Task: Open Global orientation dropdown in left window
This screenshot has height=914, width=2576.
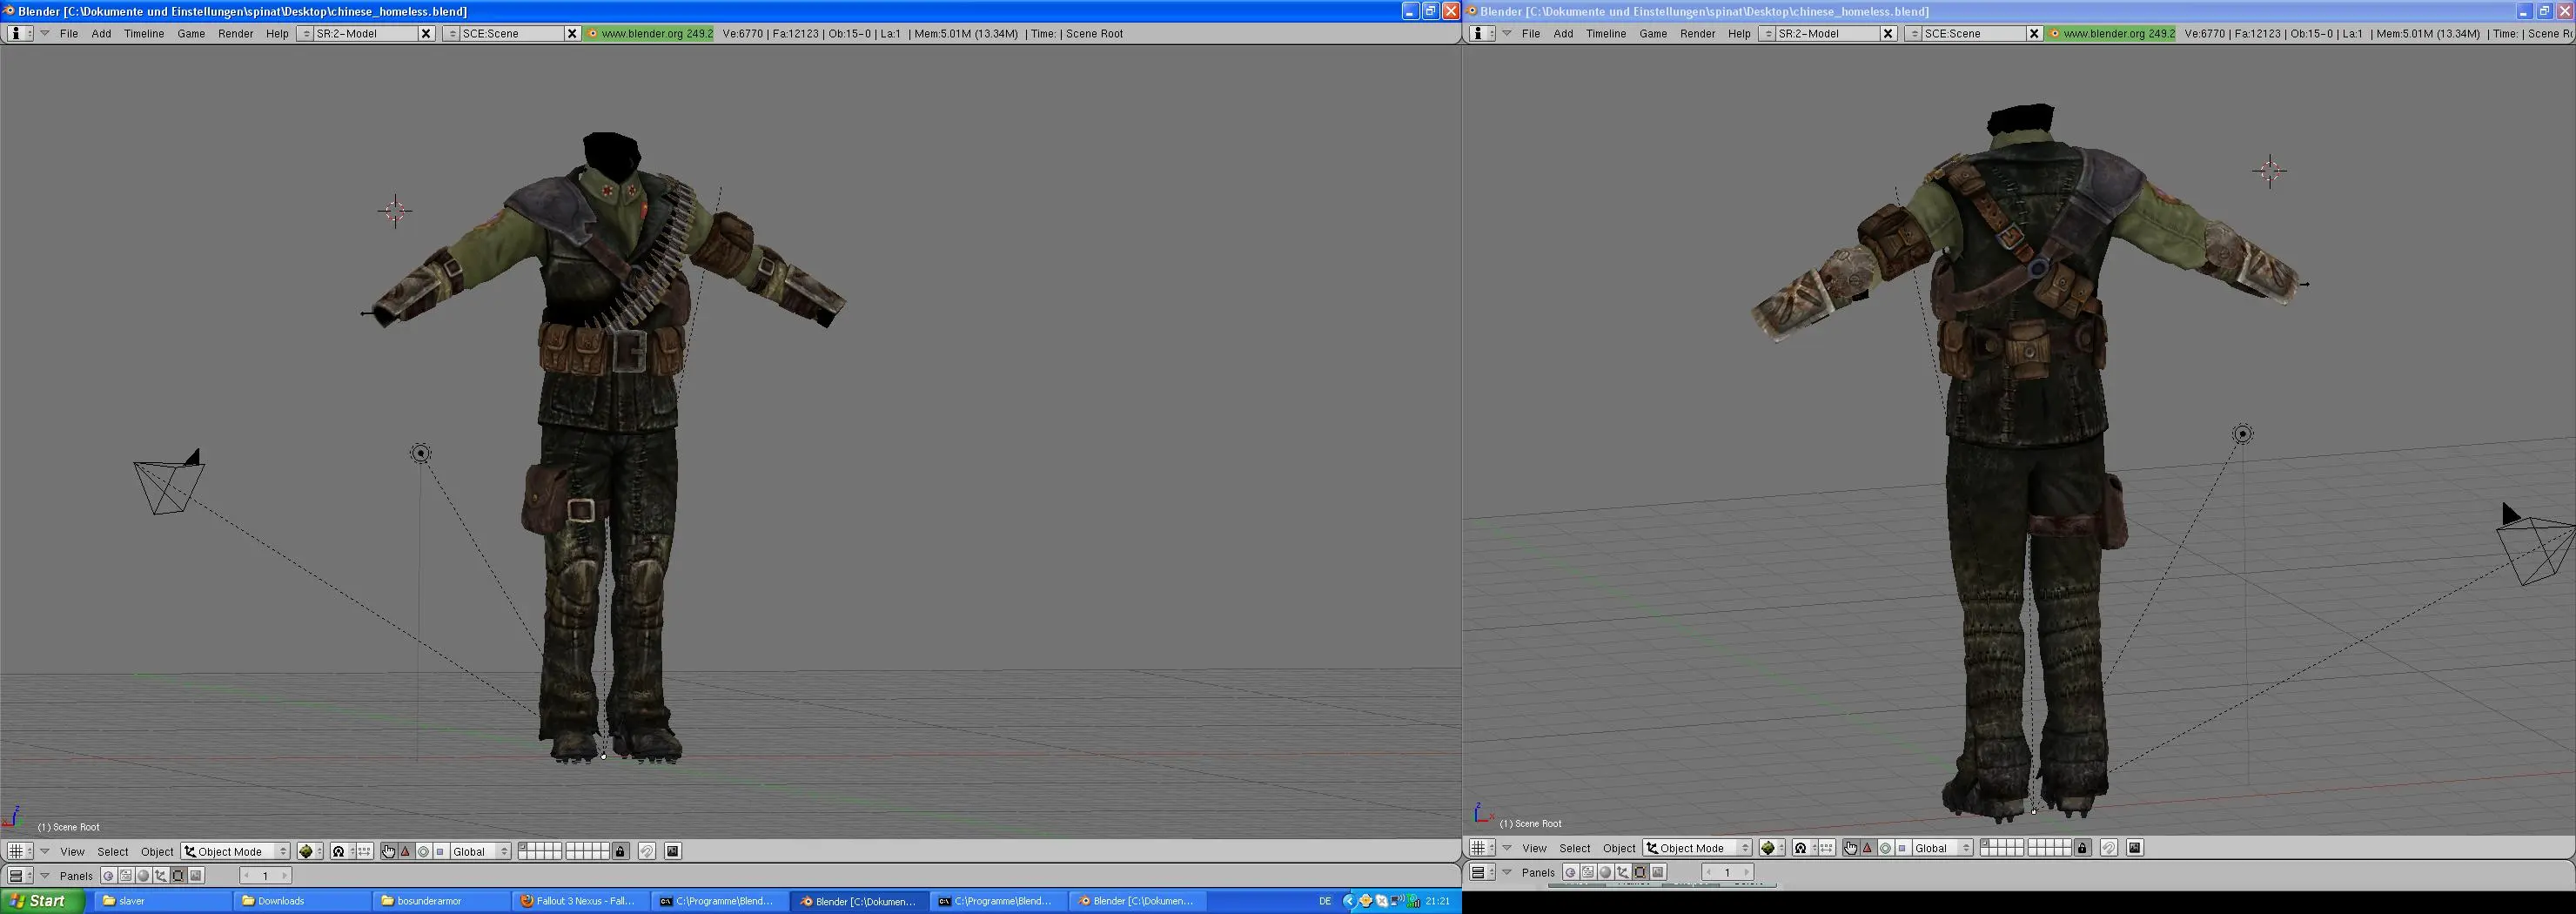Action: click(480, 852)
